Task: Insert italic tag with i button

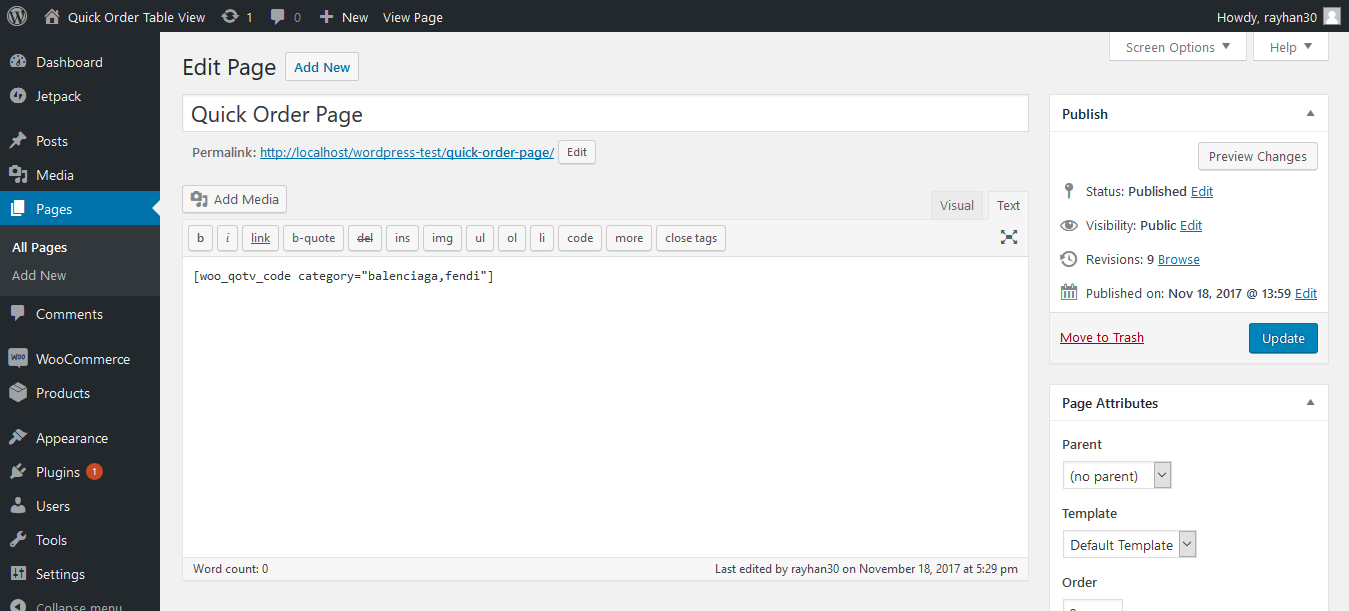Action: click(x=228, y=238)
